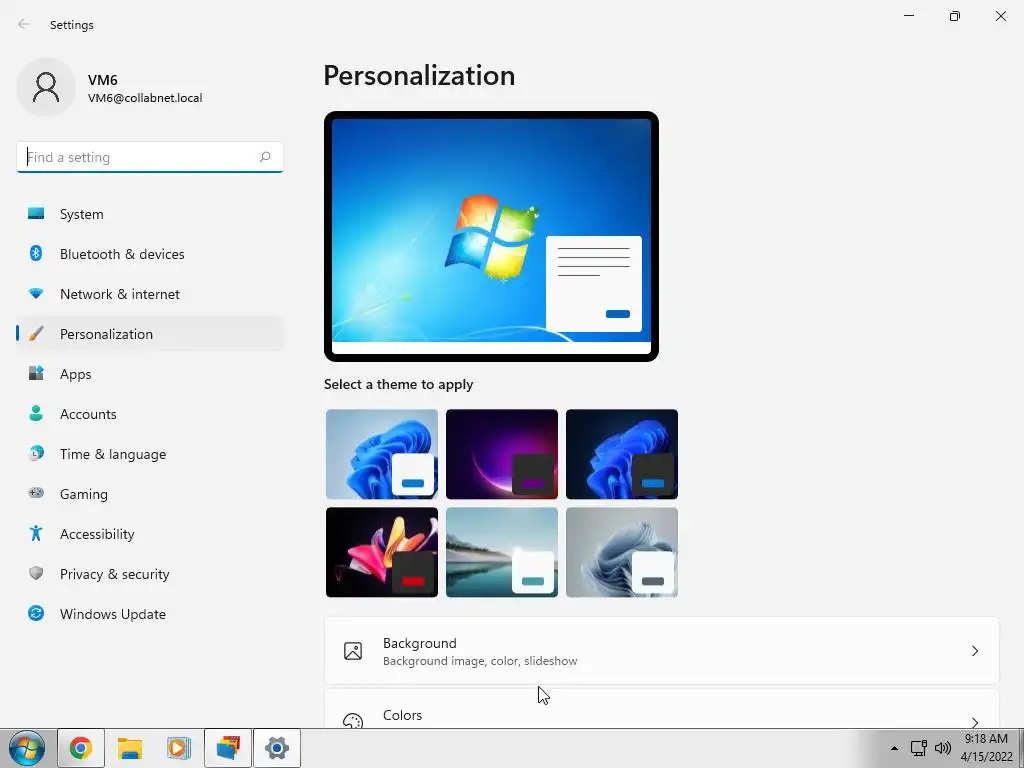Select the Personalization category

[150, 334]
